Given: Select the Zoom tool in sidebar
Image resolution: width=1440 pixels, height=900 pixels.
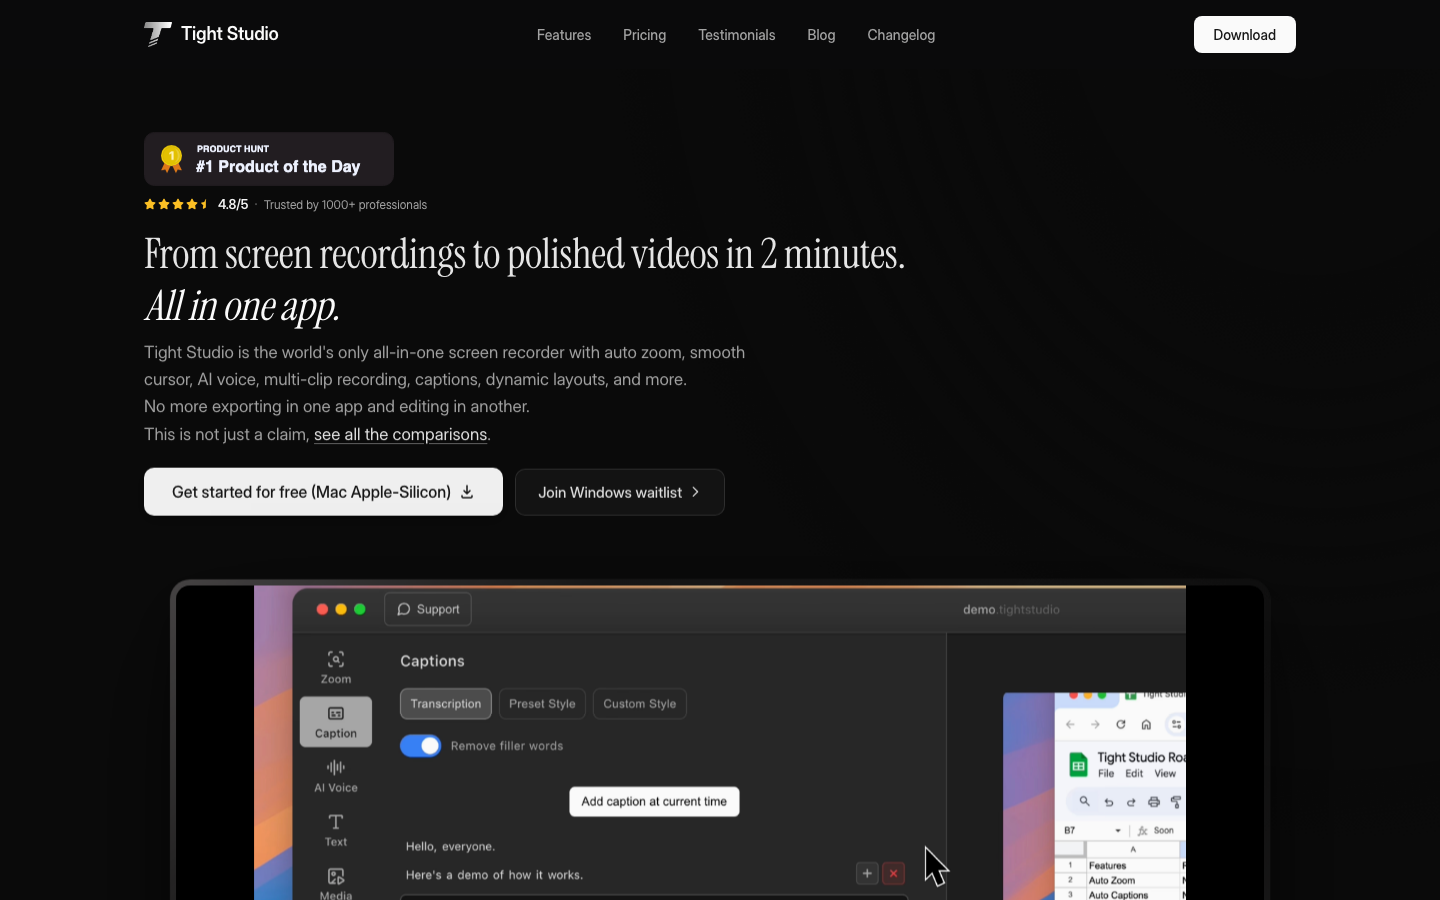Looking at the screenshot, I should point(336,667).
